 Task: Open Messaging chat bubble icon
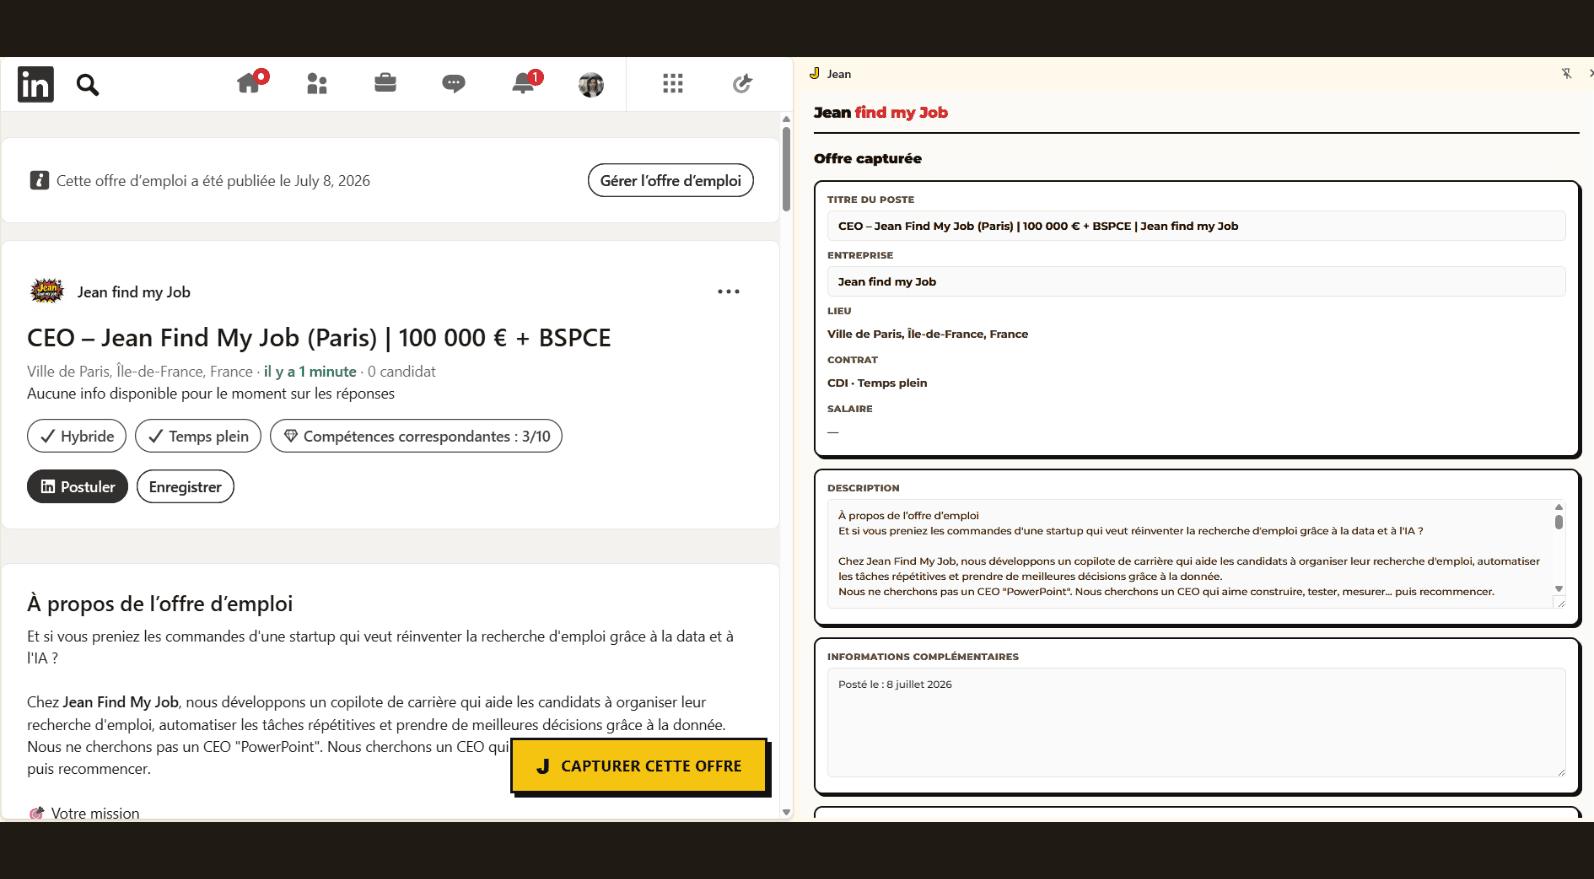click(x=454, y=84)
